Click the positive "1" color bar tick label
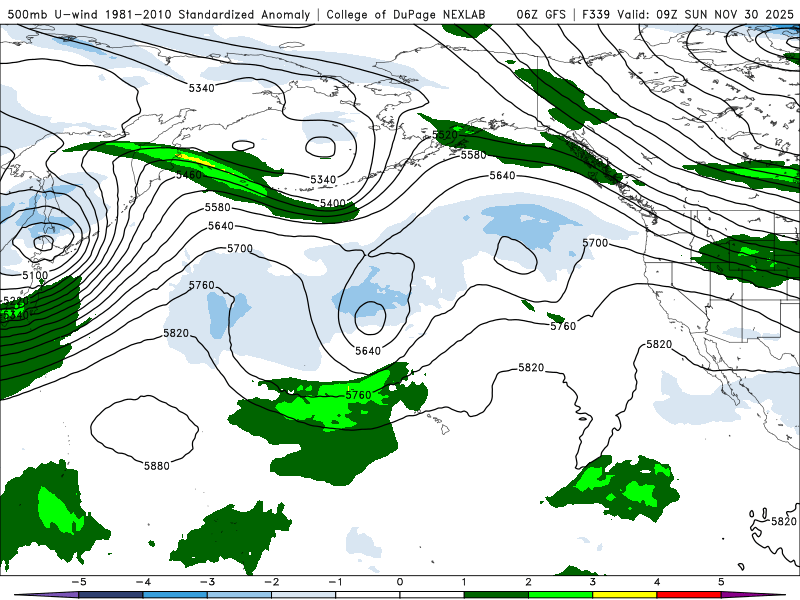 [x=464, y=582]
